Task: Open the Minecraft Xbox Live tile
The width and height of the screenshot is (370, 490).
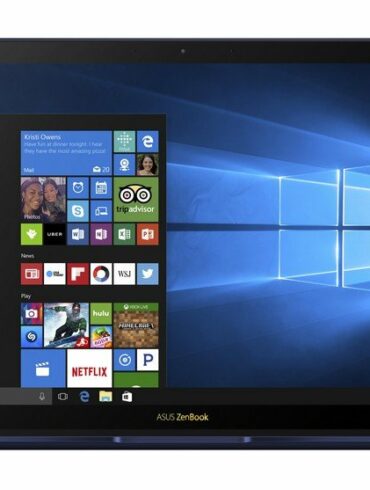Action: pyautogui.click(x=136, y=325)
